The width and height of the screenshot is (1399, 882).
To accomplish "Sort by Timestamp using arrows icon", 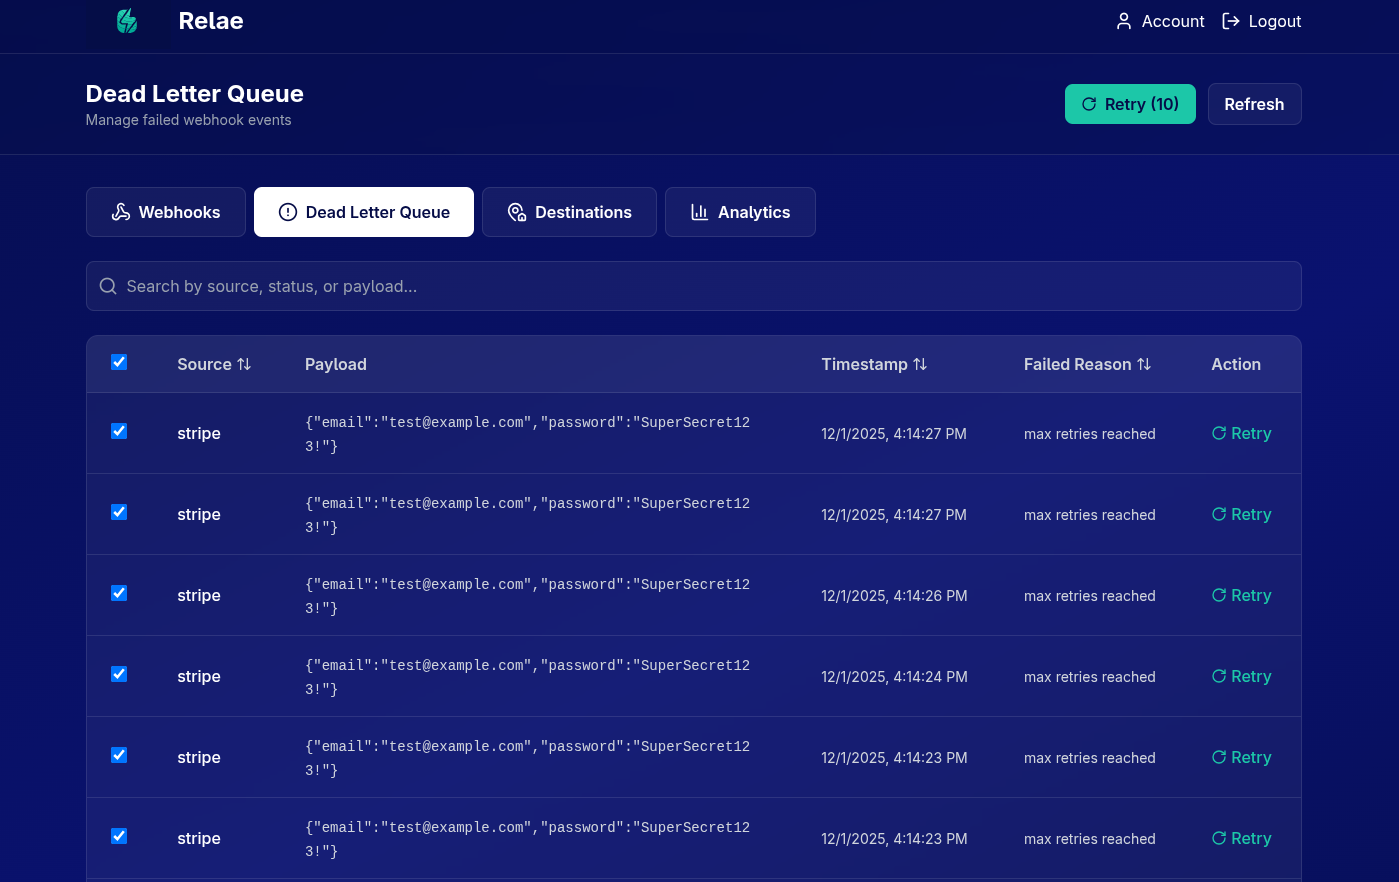I will [x=920, y=365].
